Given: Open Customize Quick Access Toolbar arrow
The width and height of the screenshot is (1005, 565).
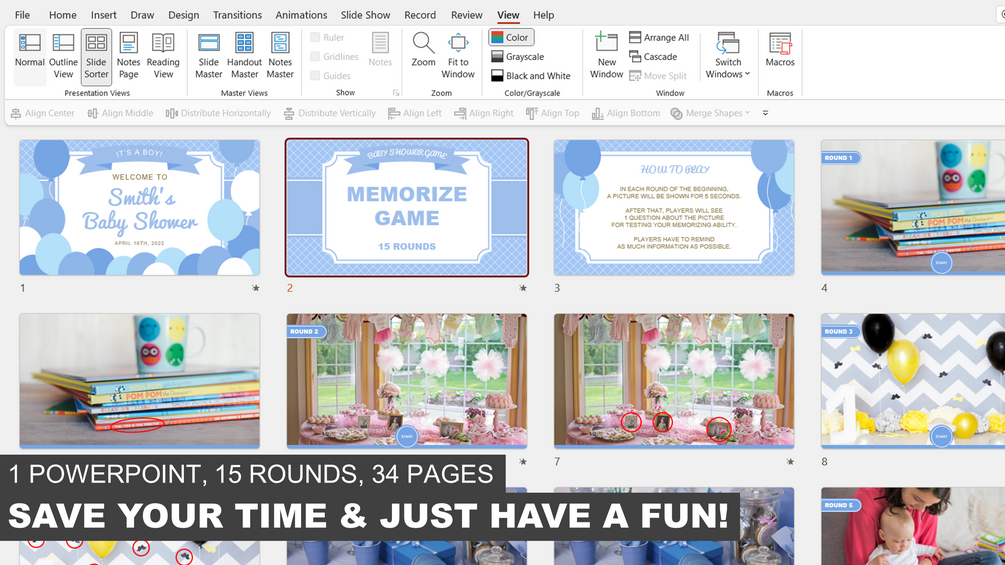Looking at the screenshot, I should 765,113.
